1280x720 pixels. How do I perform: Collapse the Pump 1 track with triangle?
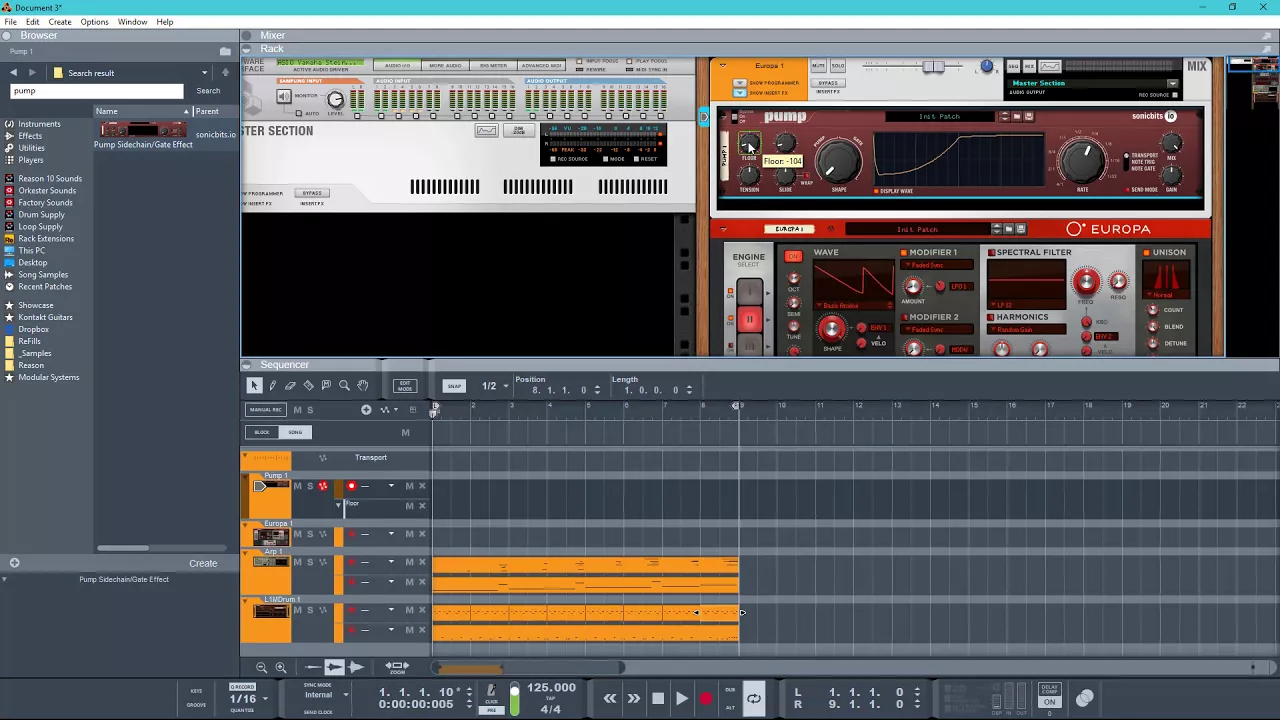[x=245, y=478]
